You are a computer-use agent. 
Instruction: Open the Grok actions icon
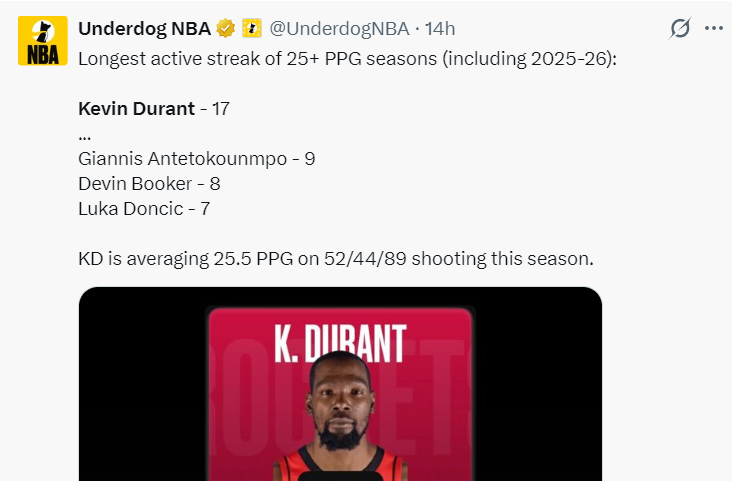680,28
